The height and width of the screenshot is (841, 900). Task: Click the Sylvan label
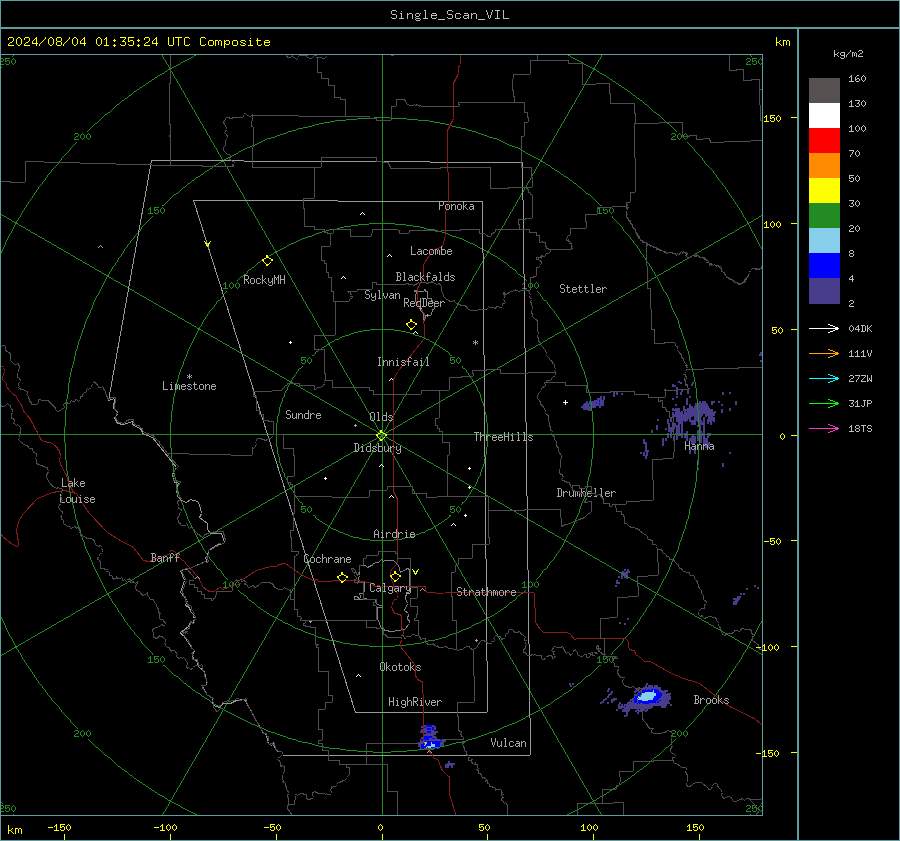point(382,295)
